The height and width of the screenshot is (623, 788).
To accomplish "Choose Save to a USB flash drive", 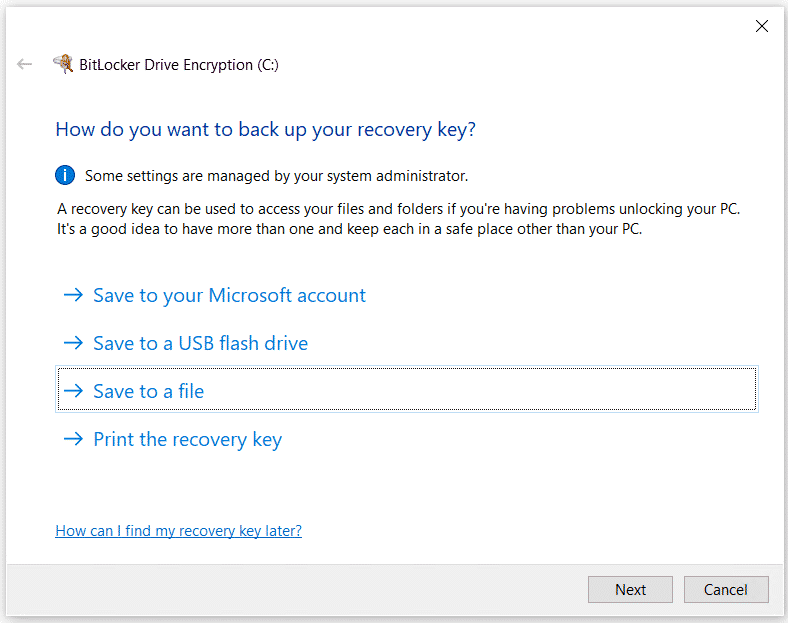I will click(x=201, y=343).
